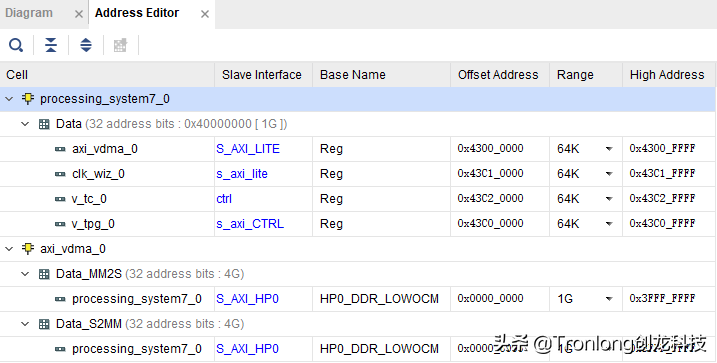Click the segment icon beside axi_vdma_0 under Data
Screen dimensions: 717x363
(60, 149)
